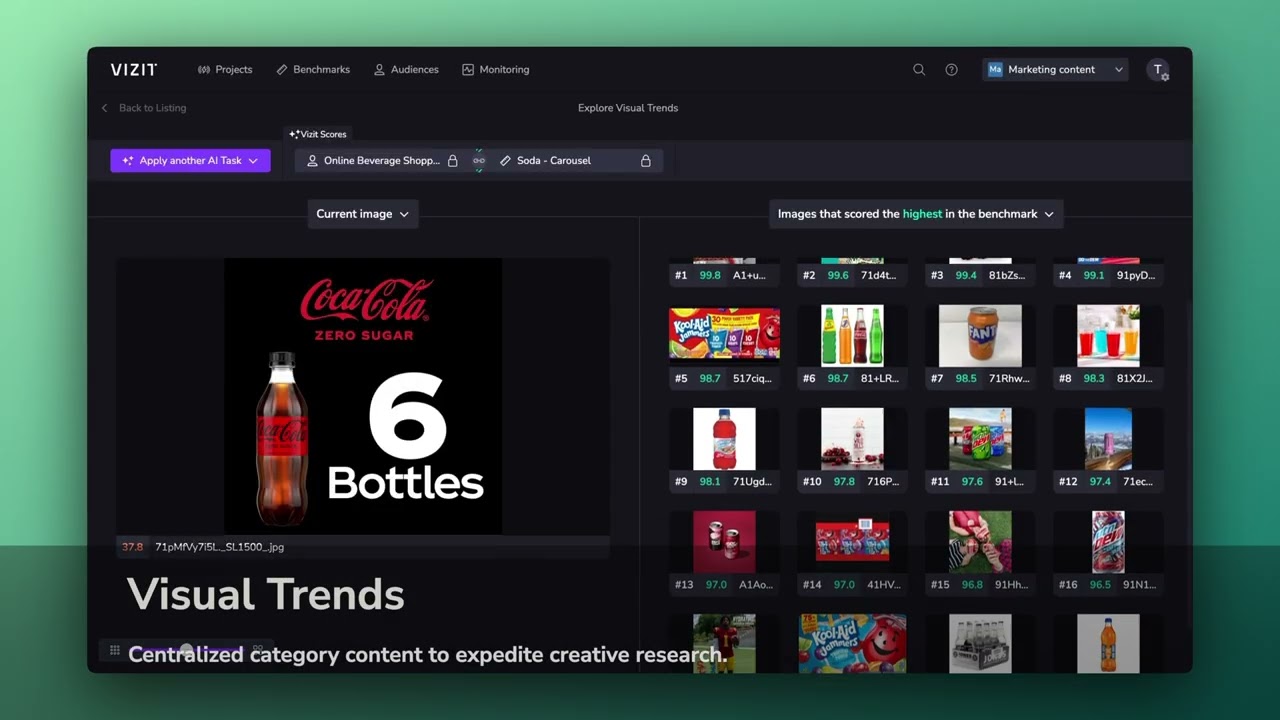
Task: Click the 97.6 score of image #11
Action: coord(972,481)
